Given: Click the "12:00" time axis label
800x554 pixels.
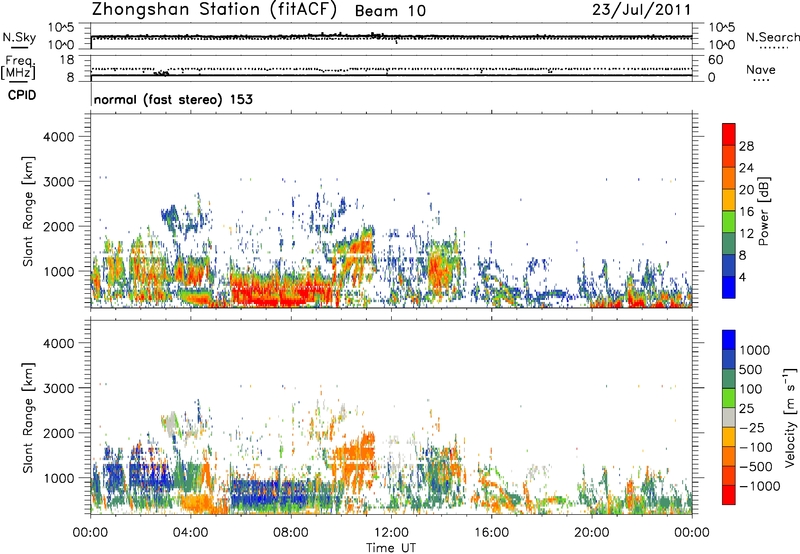Looking at the screenshot, I should click(391, 533).
